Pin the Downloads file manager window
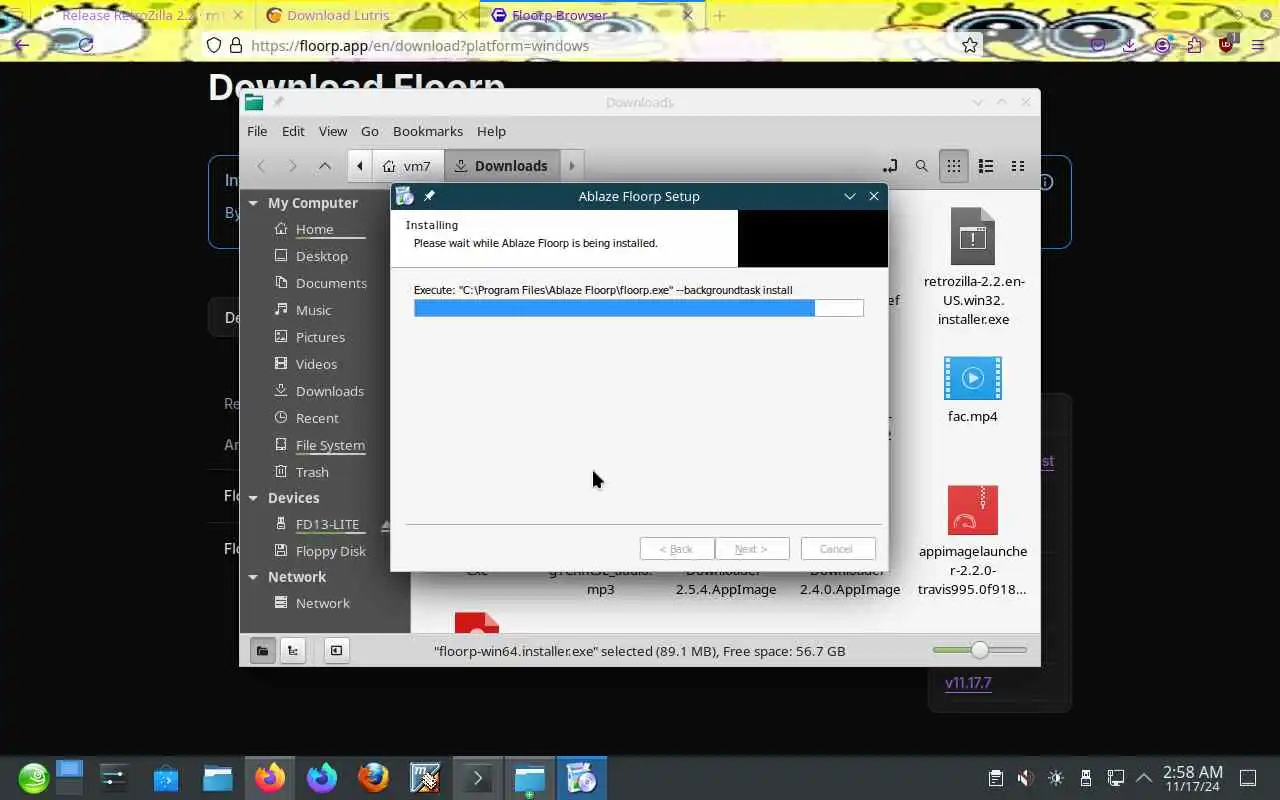The height and width of the screenshot is (800, 1280). pyautogui.click(x=279, y=102)
